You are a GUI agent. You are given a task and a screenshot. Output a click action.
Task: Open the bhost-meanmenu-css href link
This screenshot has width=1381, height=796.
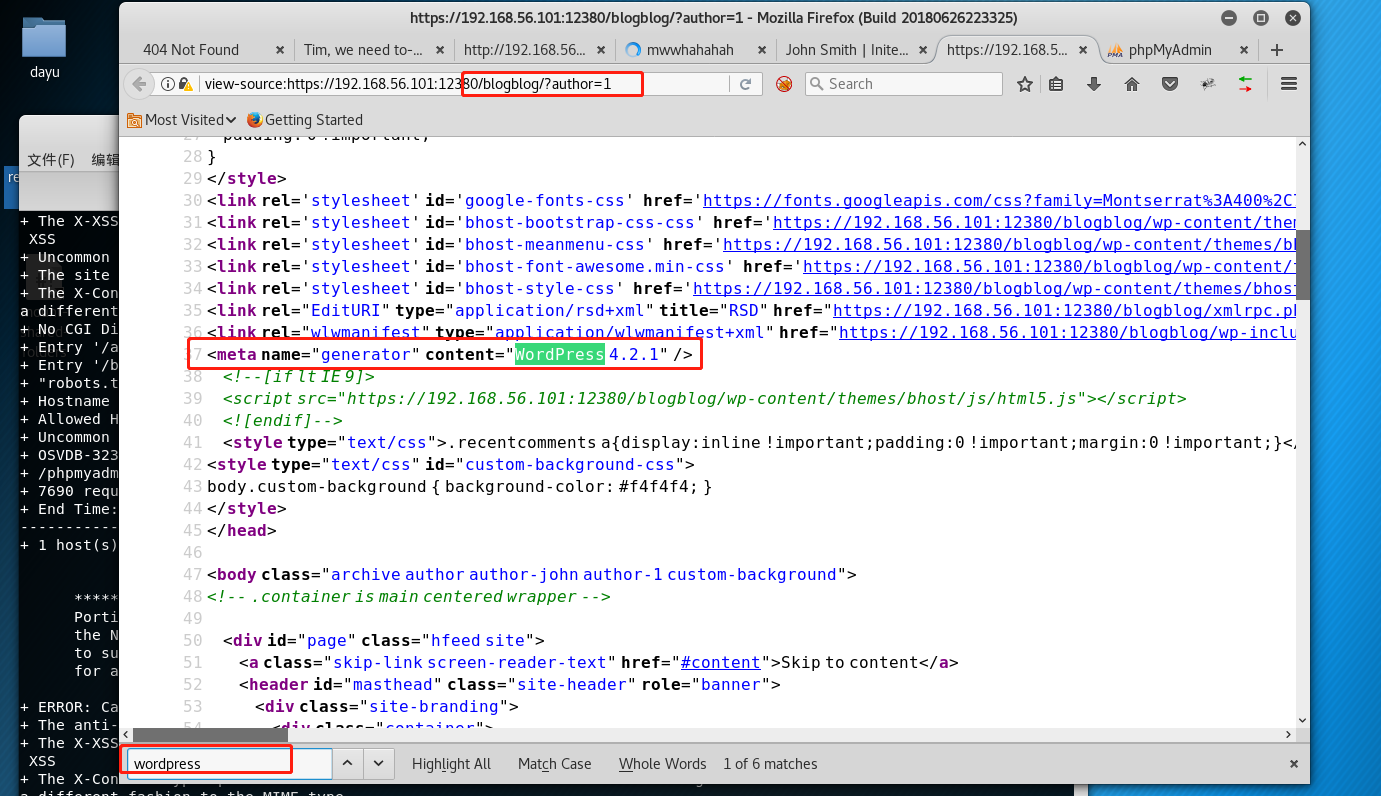pyautogui.click(x=1010, y=244)
